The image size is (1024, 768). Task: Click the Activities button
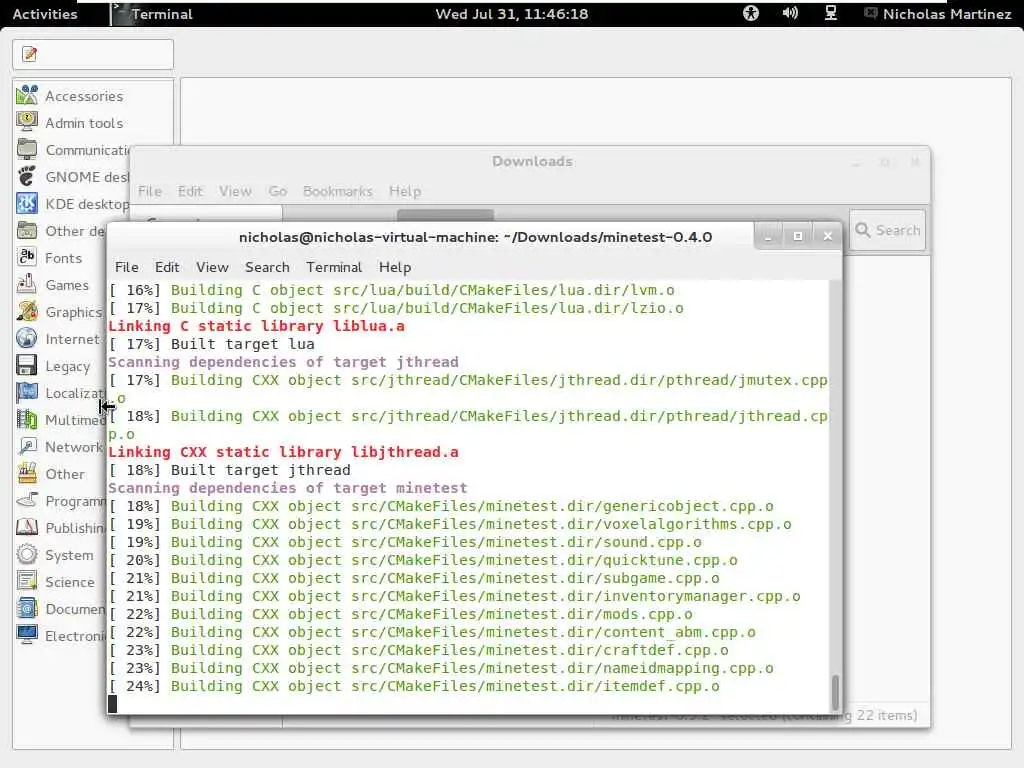[45, 14]
